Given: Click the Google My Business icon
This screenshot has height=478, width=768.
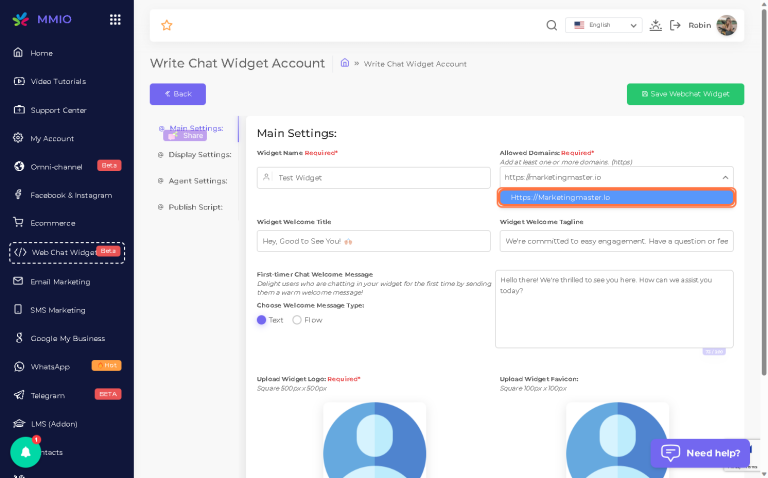Looking at the screenshot, I should pos(19,338).
